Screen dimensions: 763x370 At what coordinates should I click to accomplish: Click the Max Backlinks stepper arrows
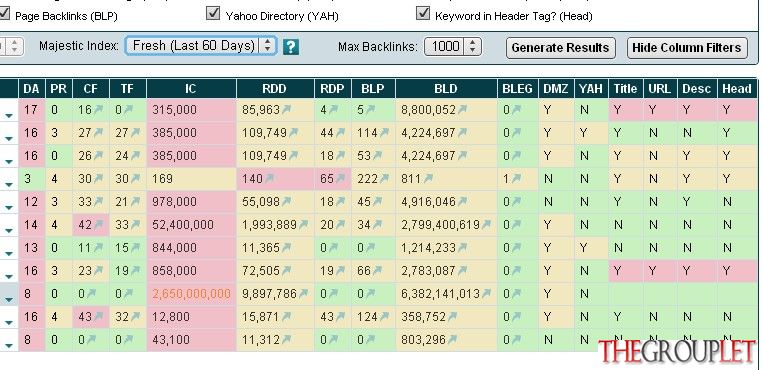tap(472, 47)
